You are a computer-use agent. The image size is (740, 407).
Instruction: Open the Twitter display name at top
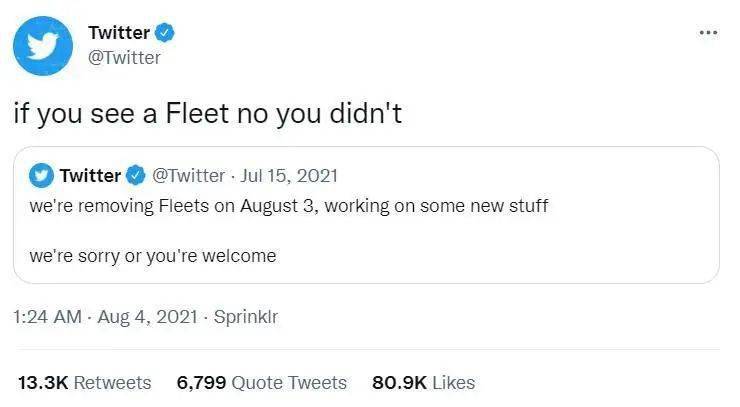tap(119, 33)
